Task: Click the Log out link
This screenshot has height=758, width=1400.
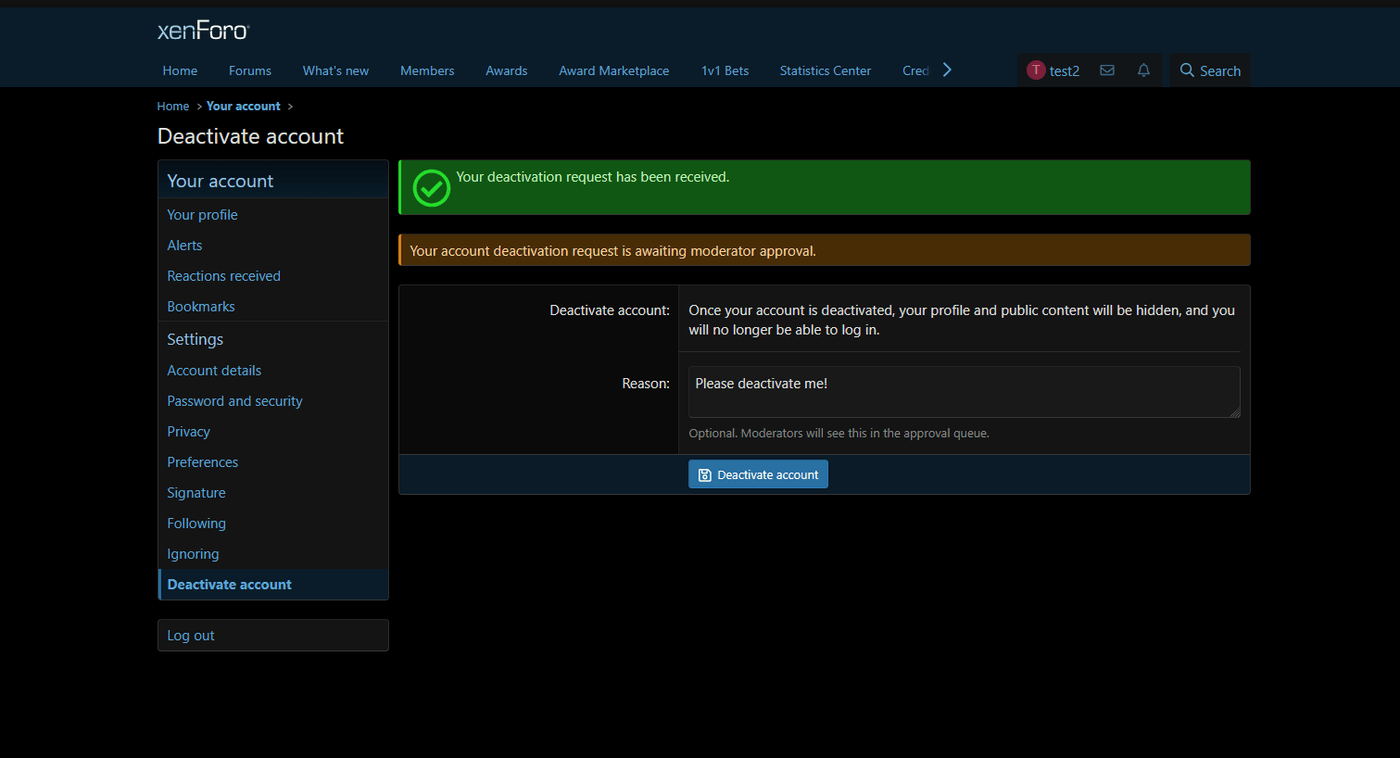Action: coord(191,636)
